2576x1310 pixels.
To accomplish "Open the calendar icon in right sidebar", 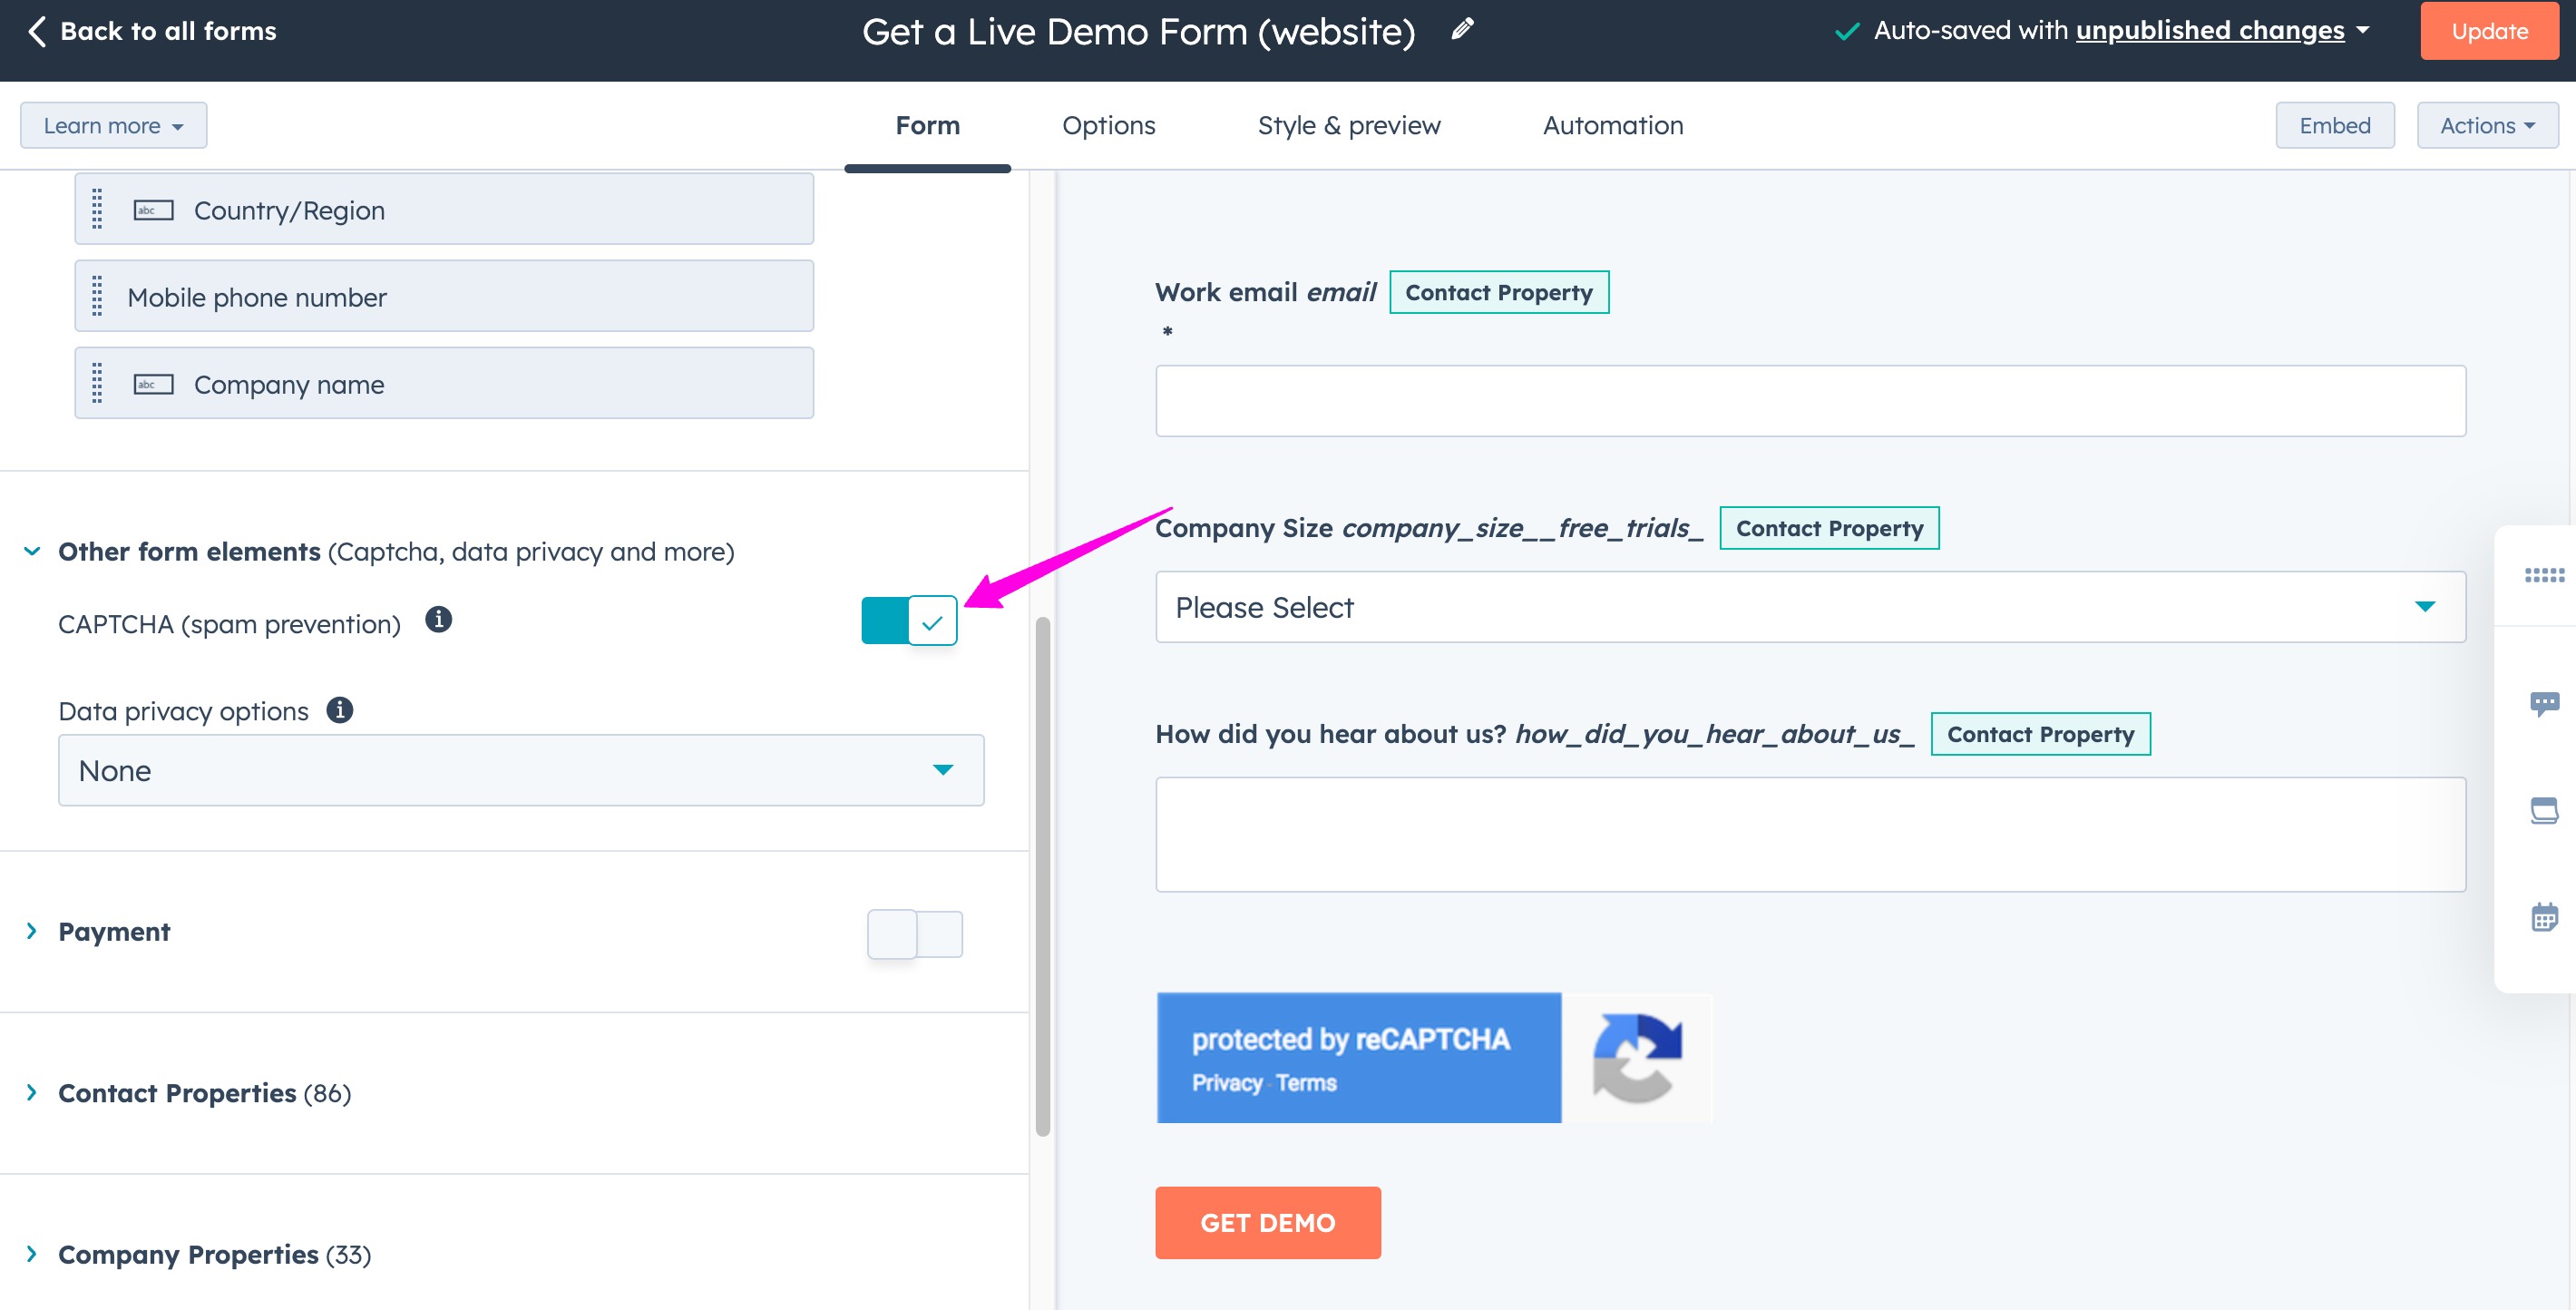I will pos(2543,916).
